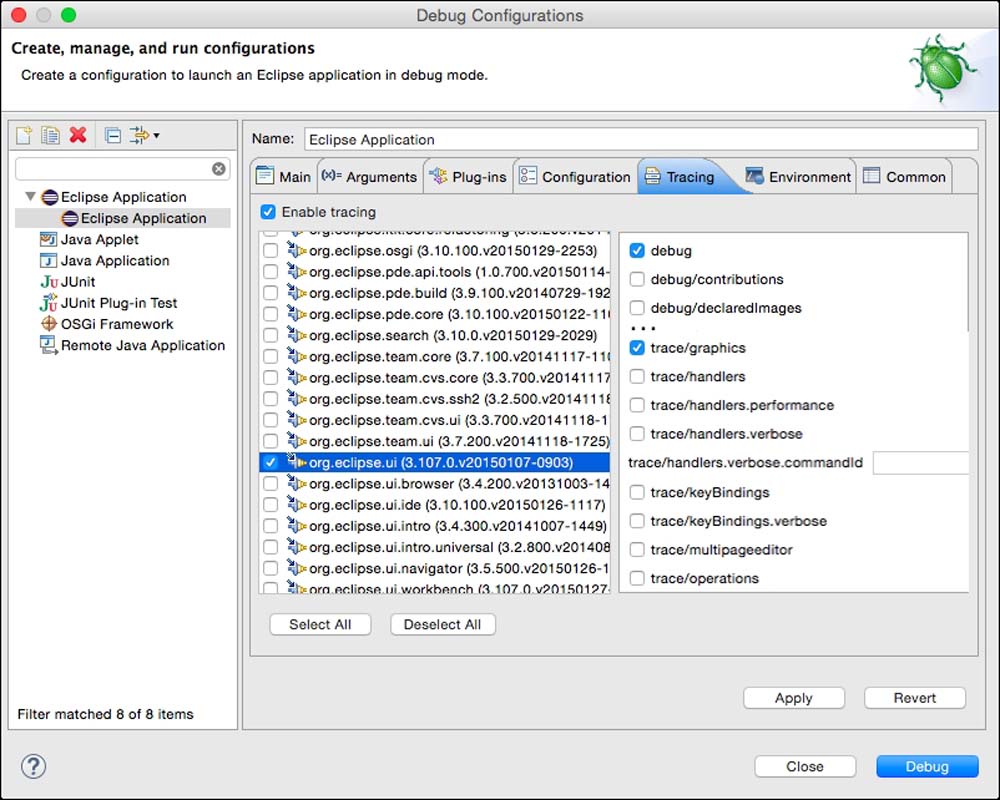This screenshot has width=1000, height=800.
Task: Click the help question mark icon
Action: coord(34,767)
